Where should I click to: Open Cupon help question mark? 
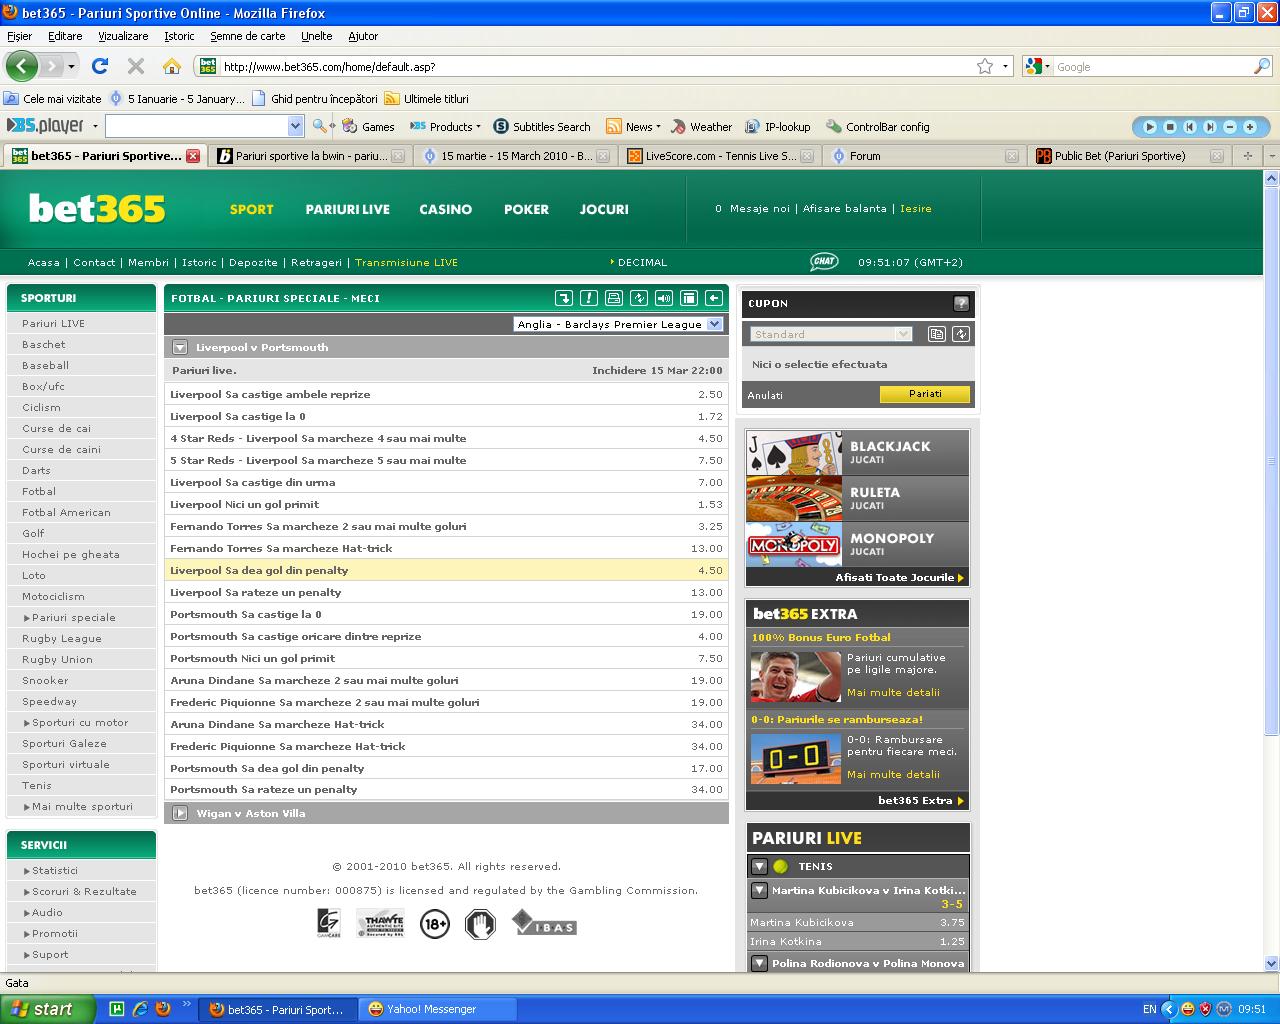point(961,303)
